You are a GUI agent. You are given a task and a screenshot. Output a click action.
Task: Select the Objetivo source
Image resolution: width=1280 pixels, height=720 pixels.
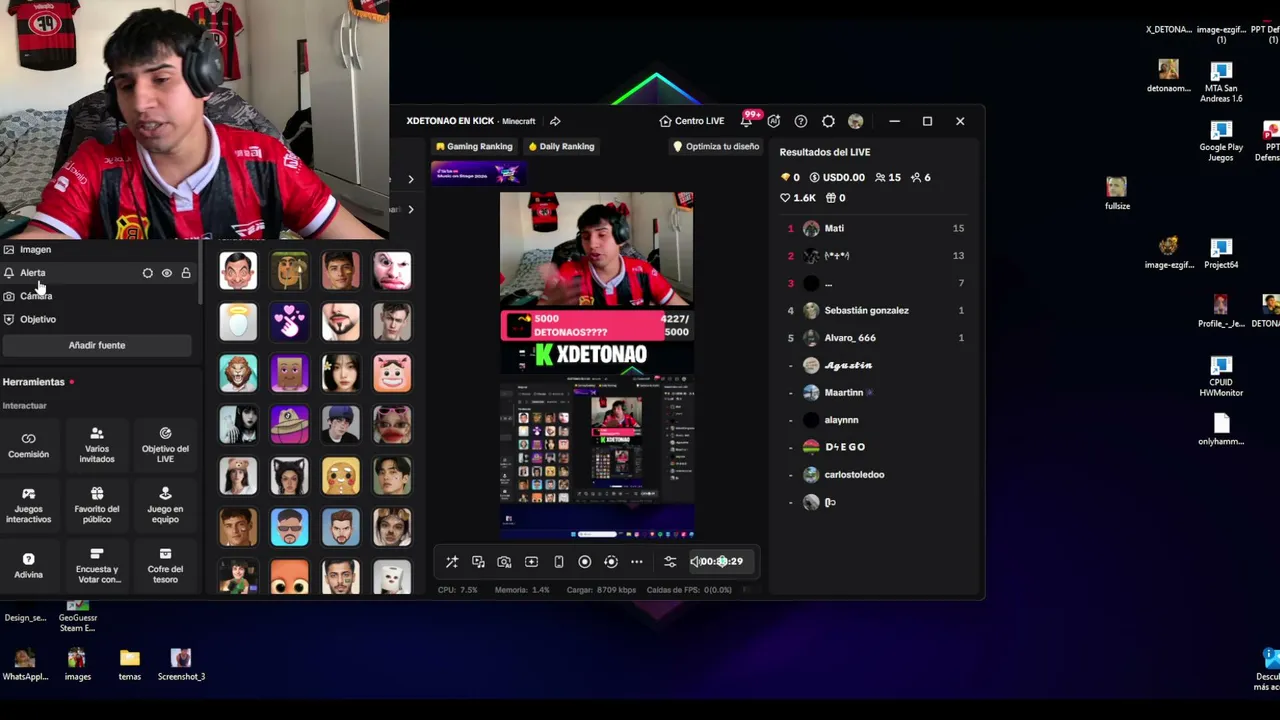(38, 319)
